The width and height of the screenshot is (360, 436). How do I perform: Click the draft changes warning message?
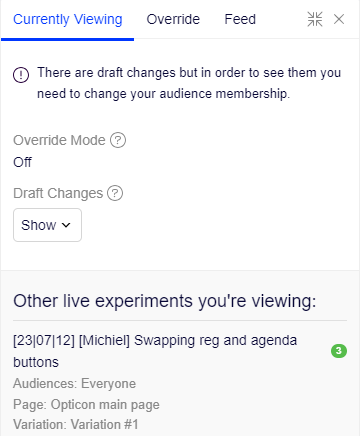click(x=189, y=83)
